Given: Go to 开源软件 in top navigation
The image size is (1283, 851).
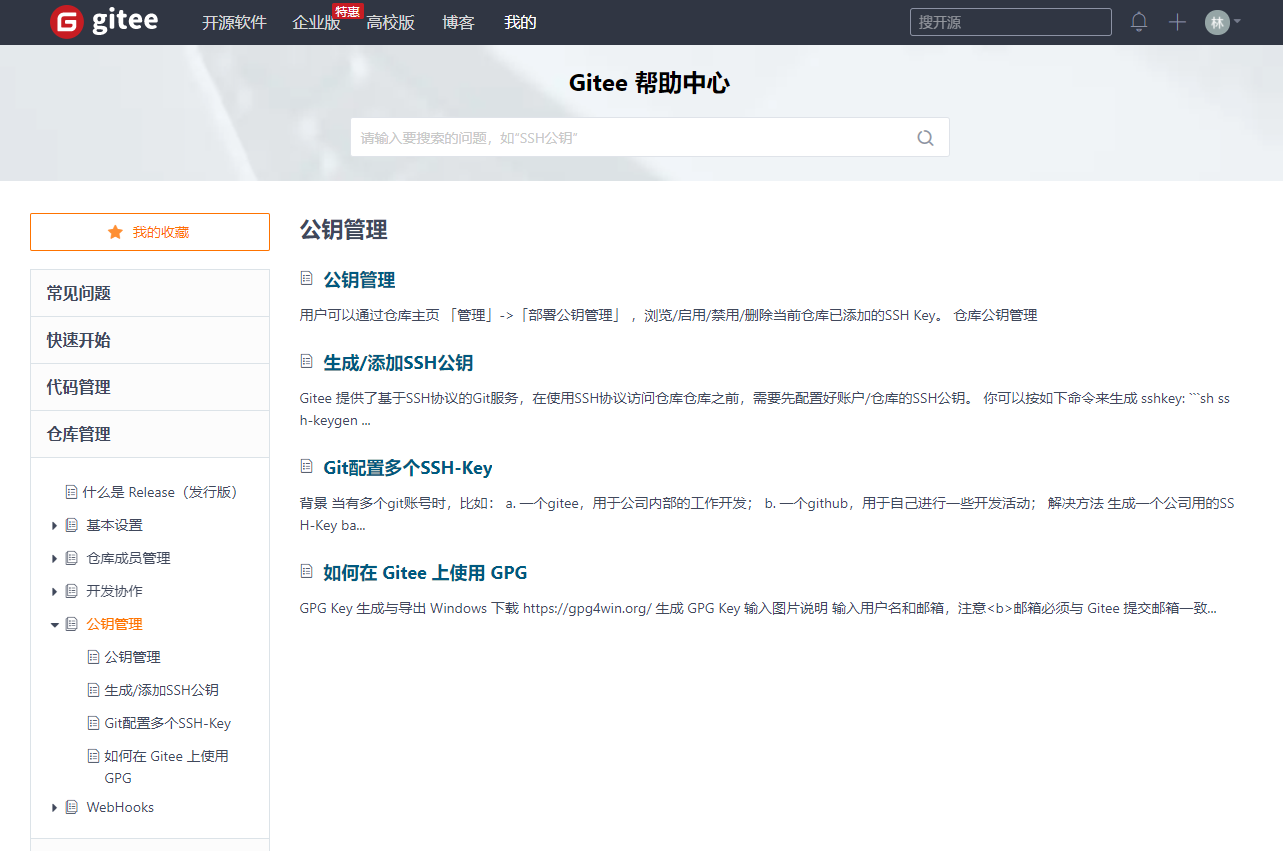Looking at the screenshot, I should [x=234, y=22].
